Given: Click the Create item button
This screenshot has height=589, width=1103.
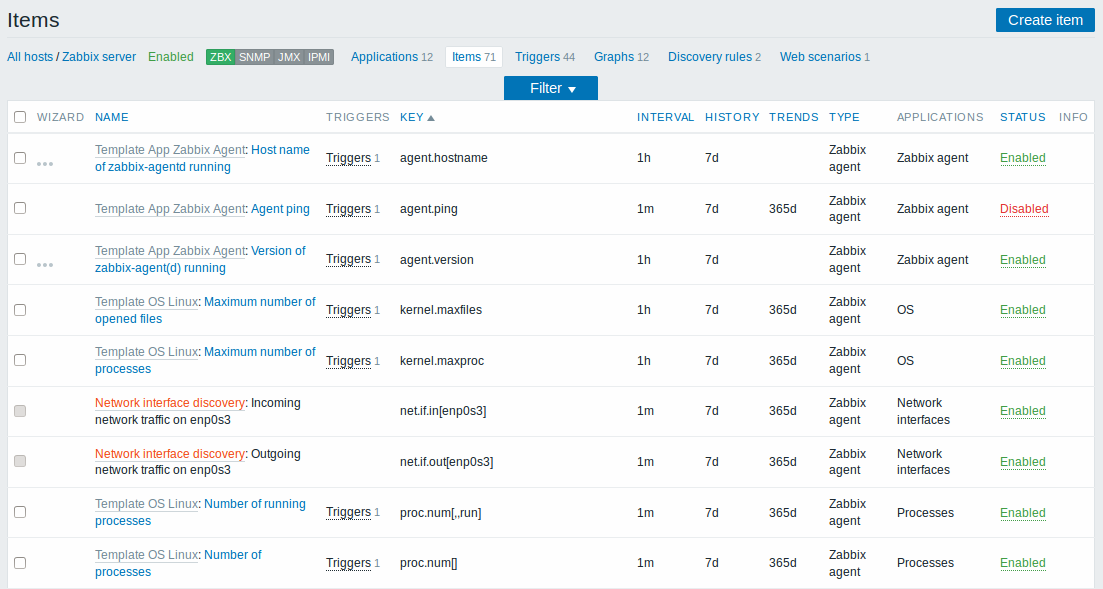Looking at the screenshot, I should click(1045, 20).
